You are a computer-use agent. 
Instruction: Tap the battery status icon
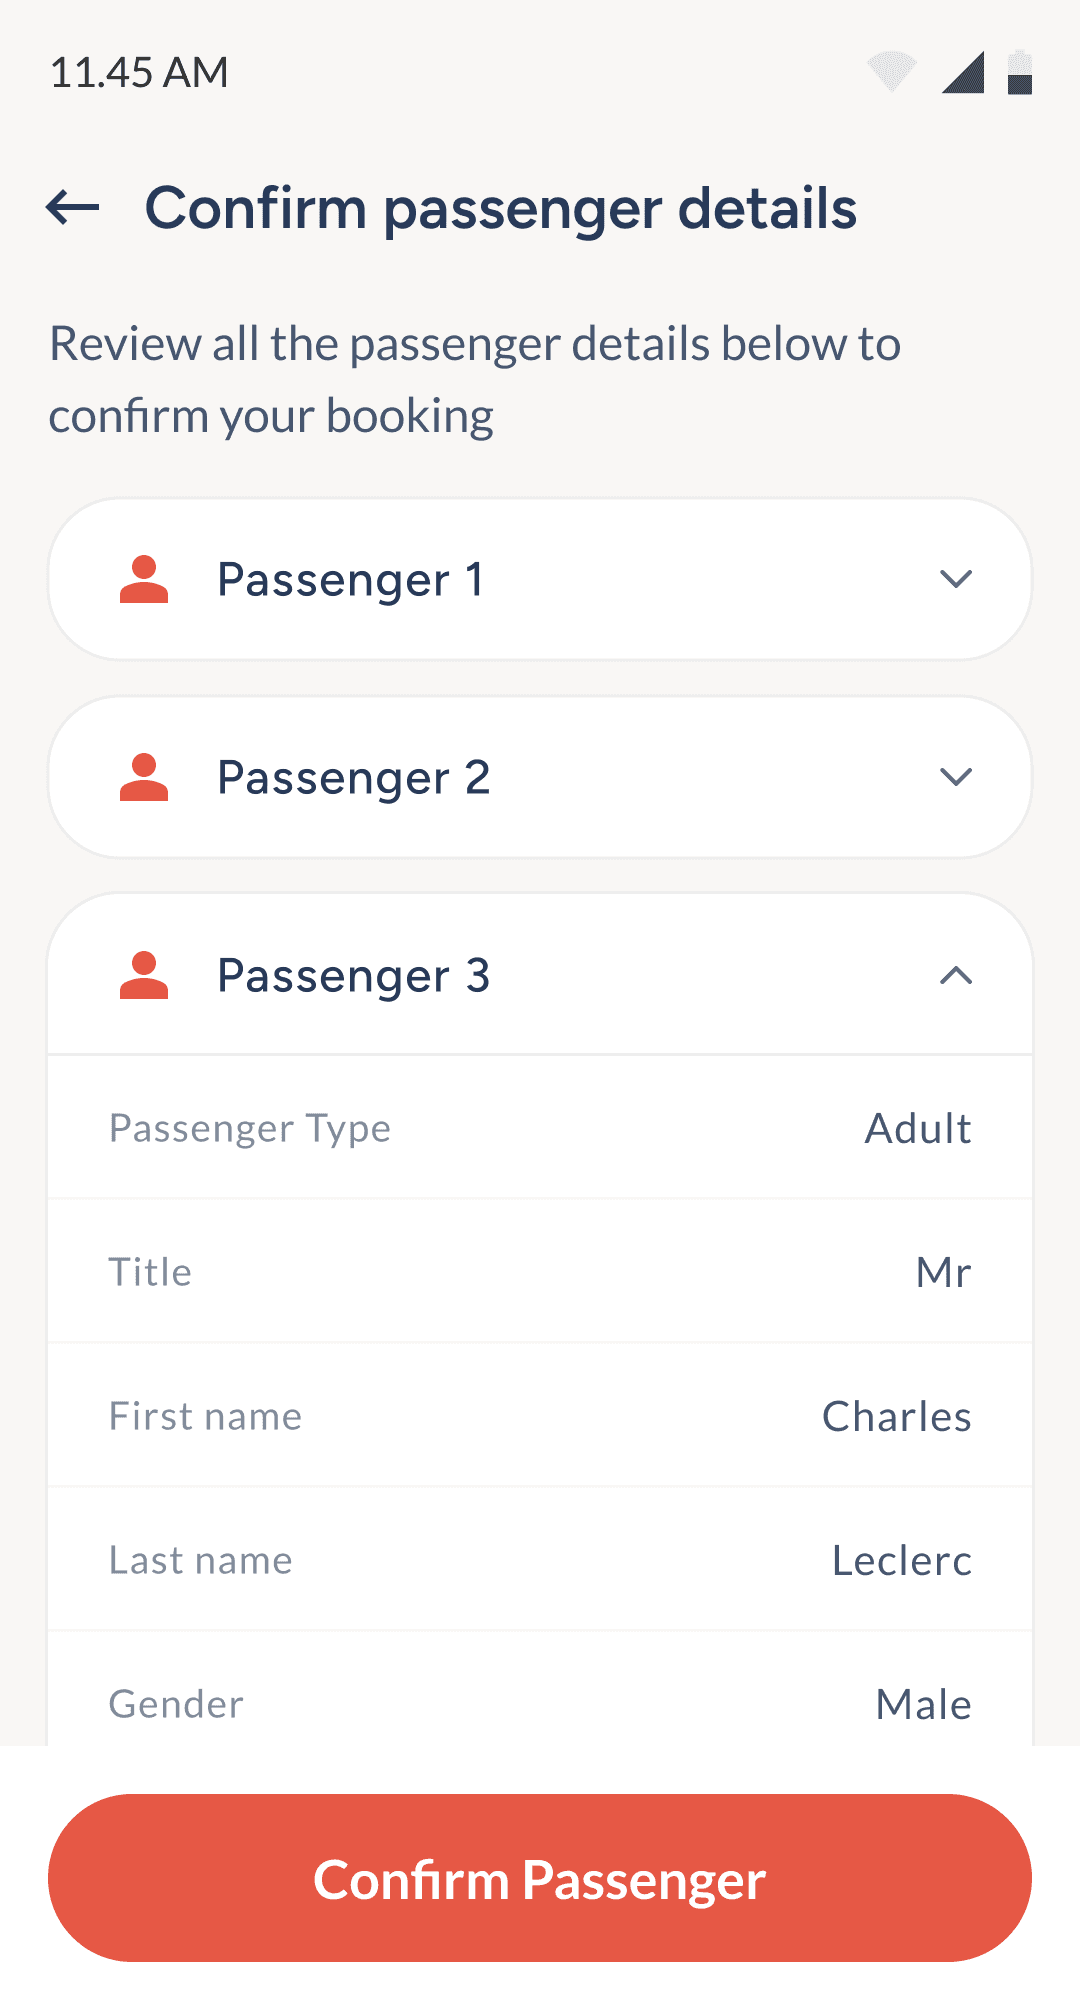(1019, 72)
